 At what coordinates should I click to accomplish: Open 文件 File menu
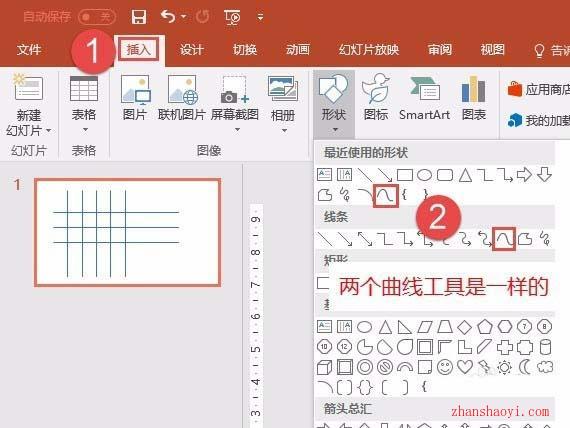(29, 50)
